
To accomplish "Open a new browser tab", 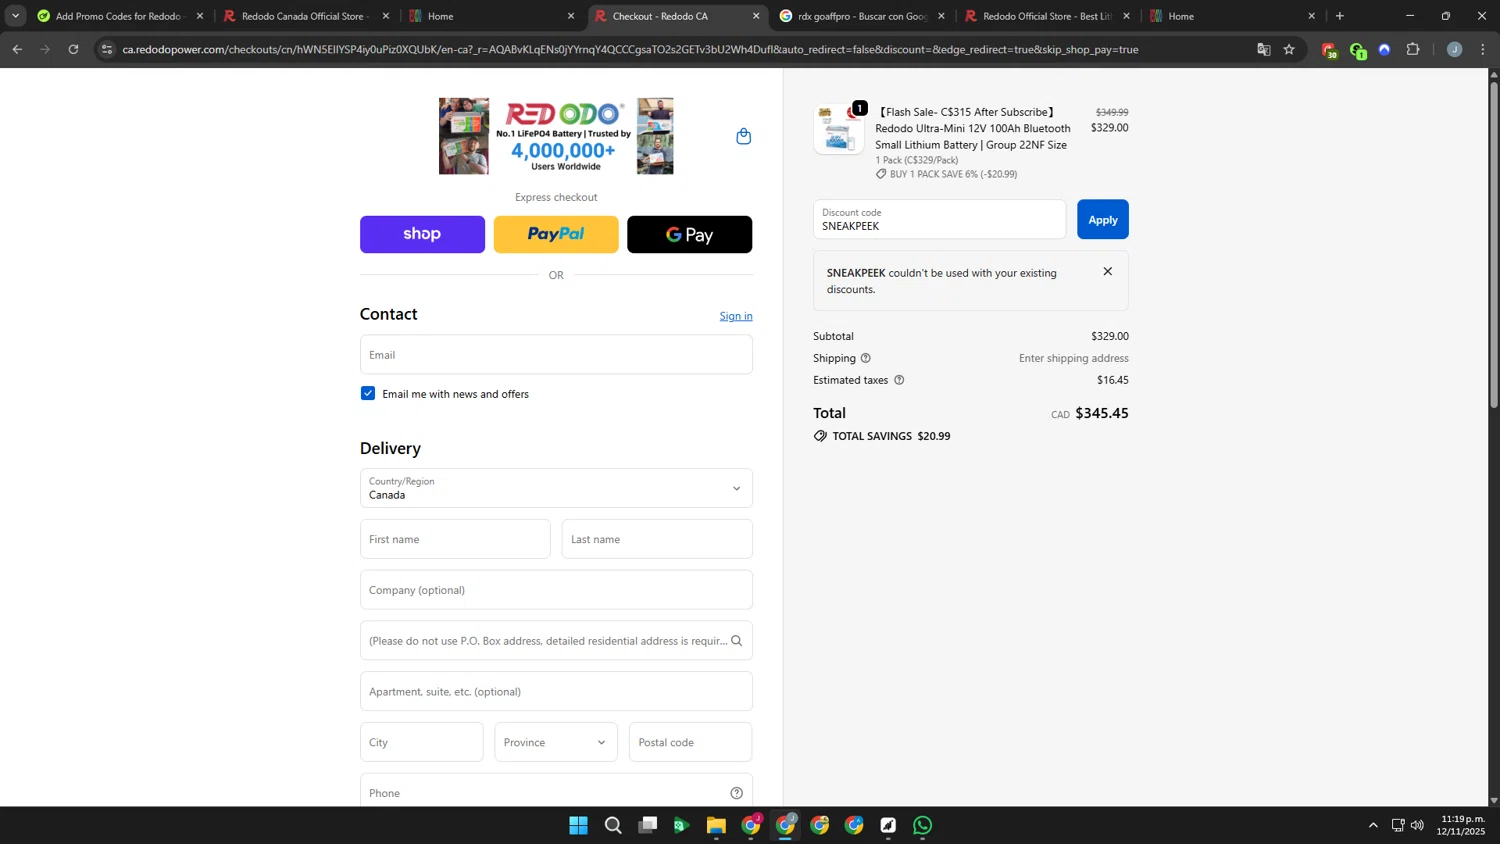I will pyautogui.click(x=1340, y=16).
